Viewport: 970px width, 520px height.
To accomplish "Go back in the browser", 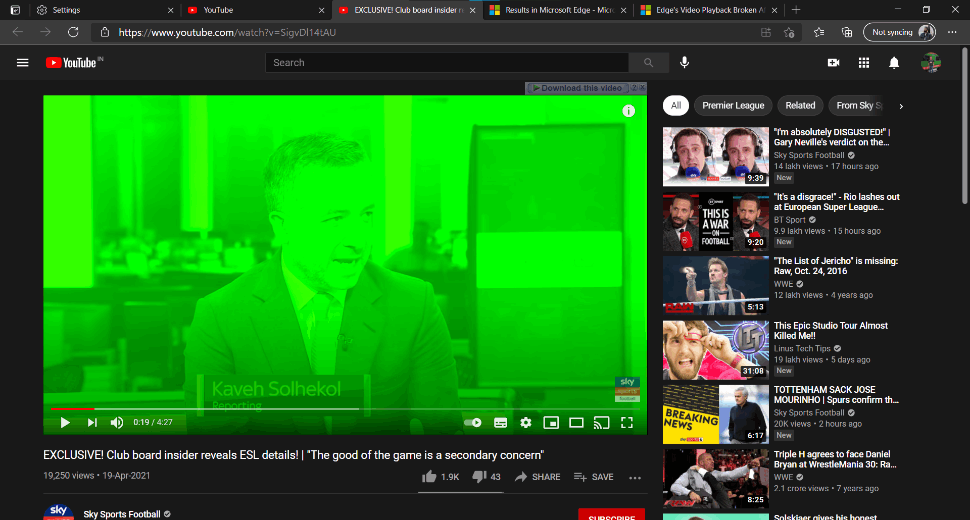I will coord(18,32).
